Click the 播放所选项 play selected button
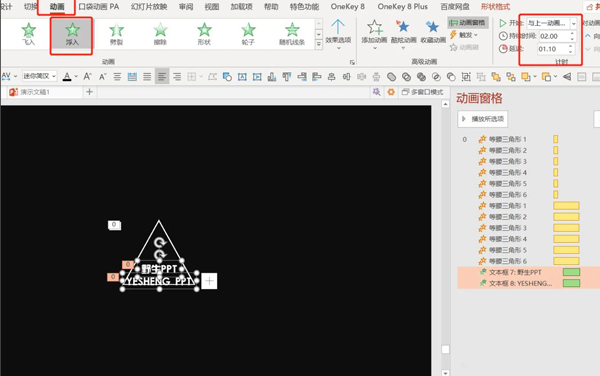Viewport: 600px width, 376px height. 483,119
